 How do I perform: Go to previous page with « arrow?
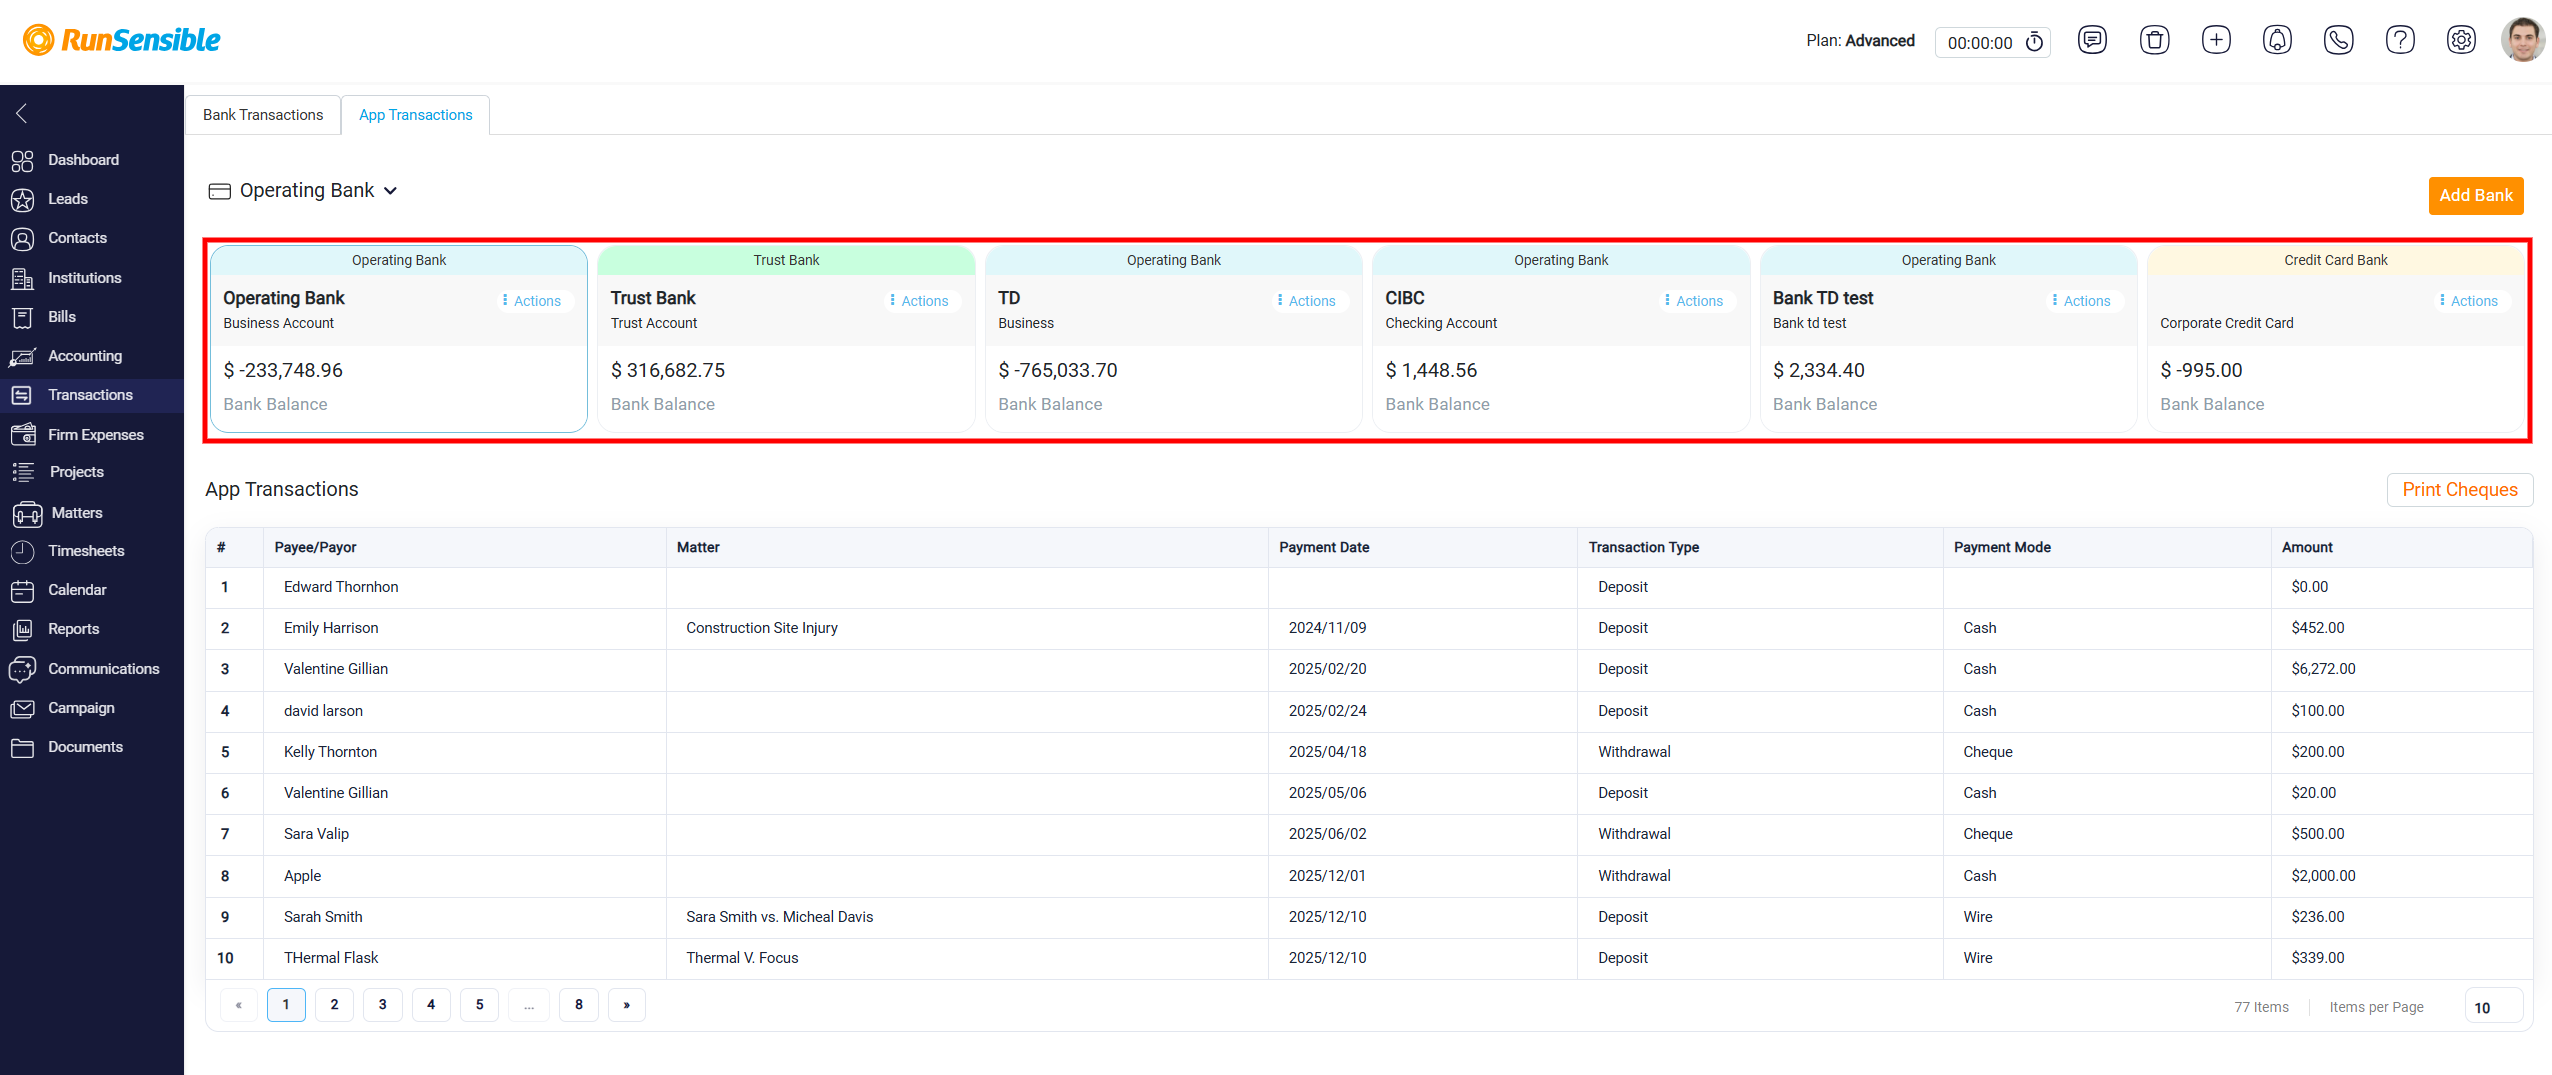238,1005
